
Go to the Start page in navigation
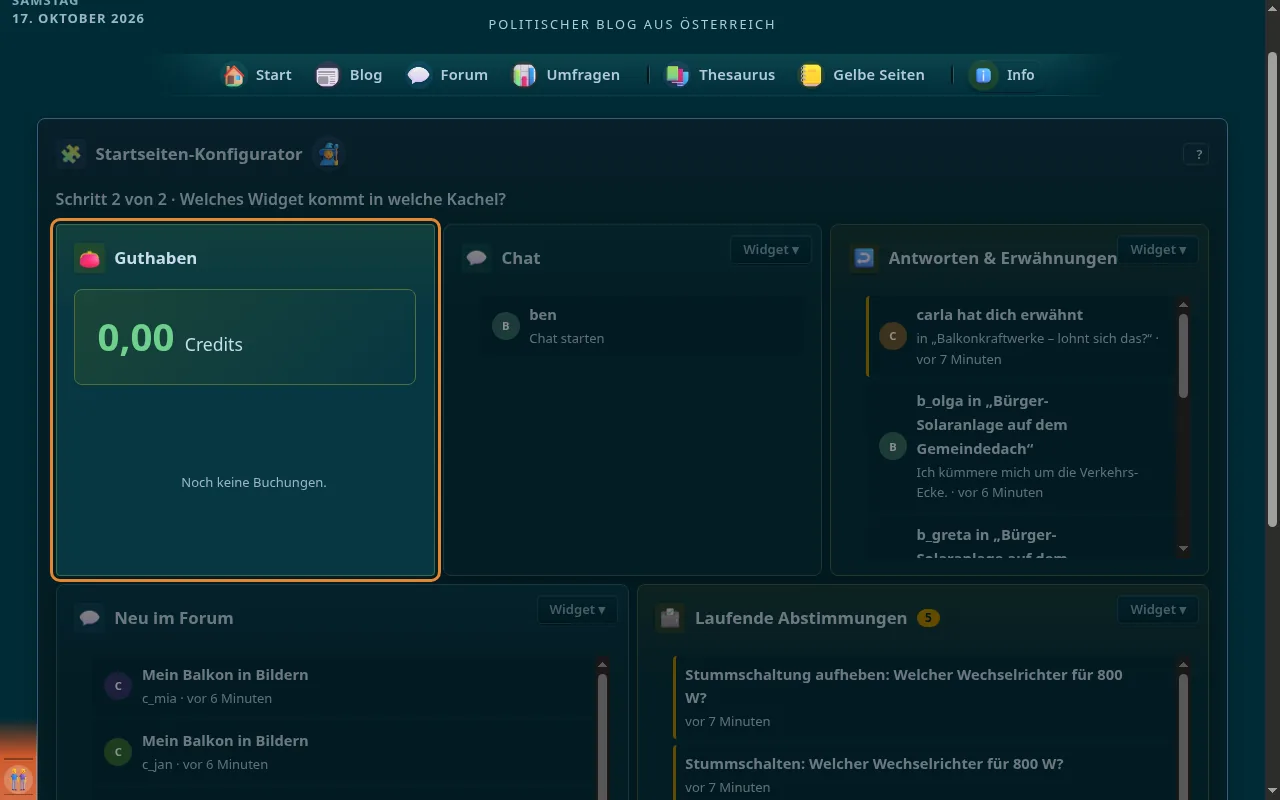click(x=258, y=75)
